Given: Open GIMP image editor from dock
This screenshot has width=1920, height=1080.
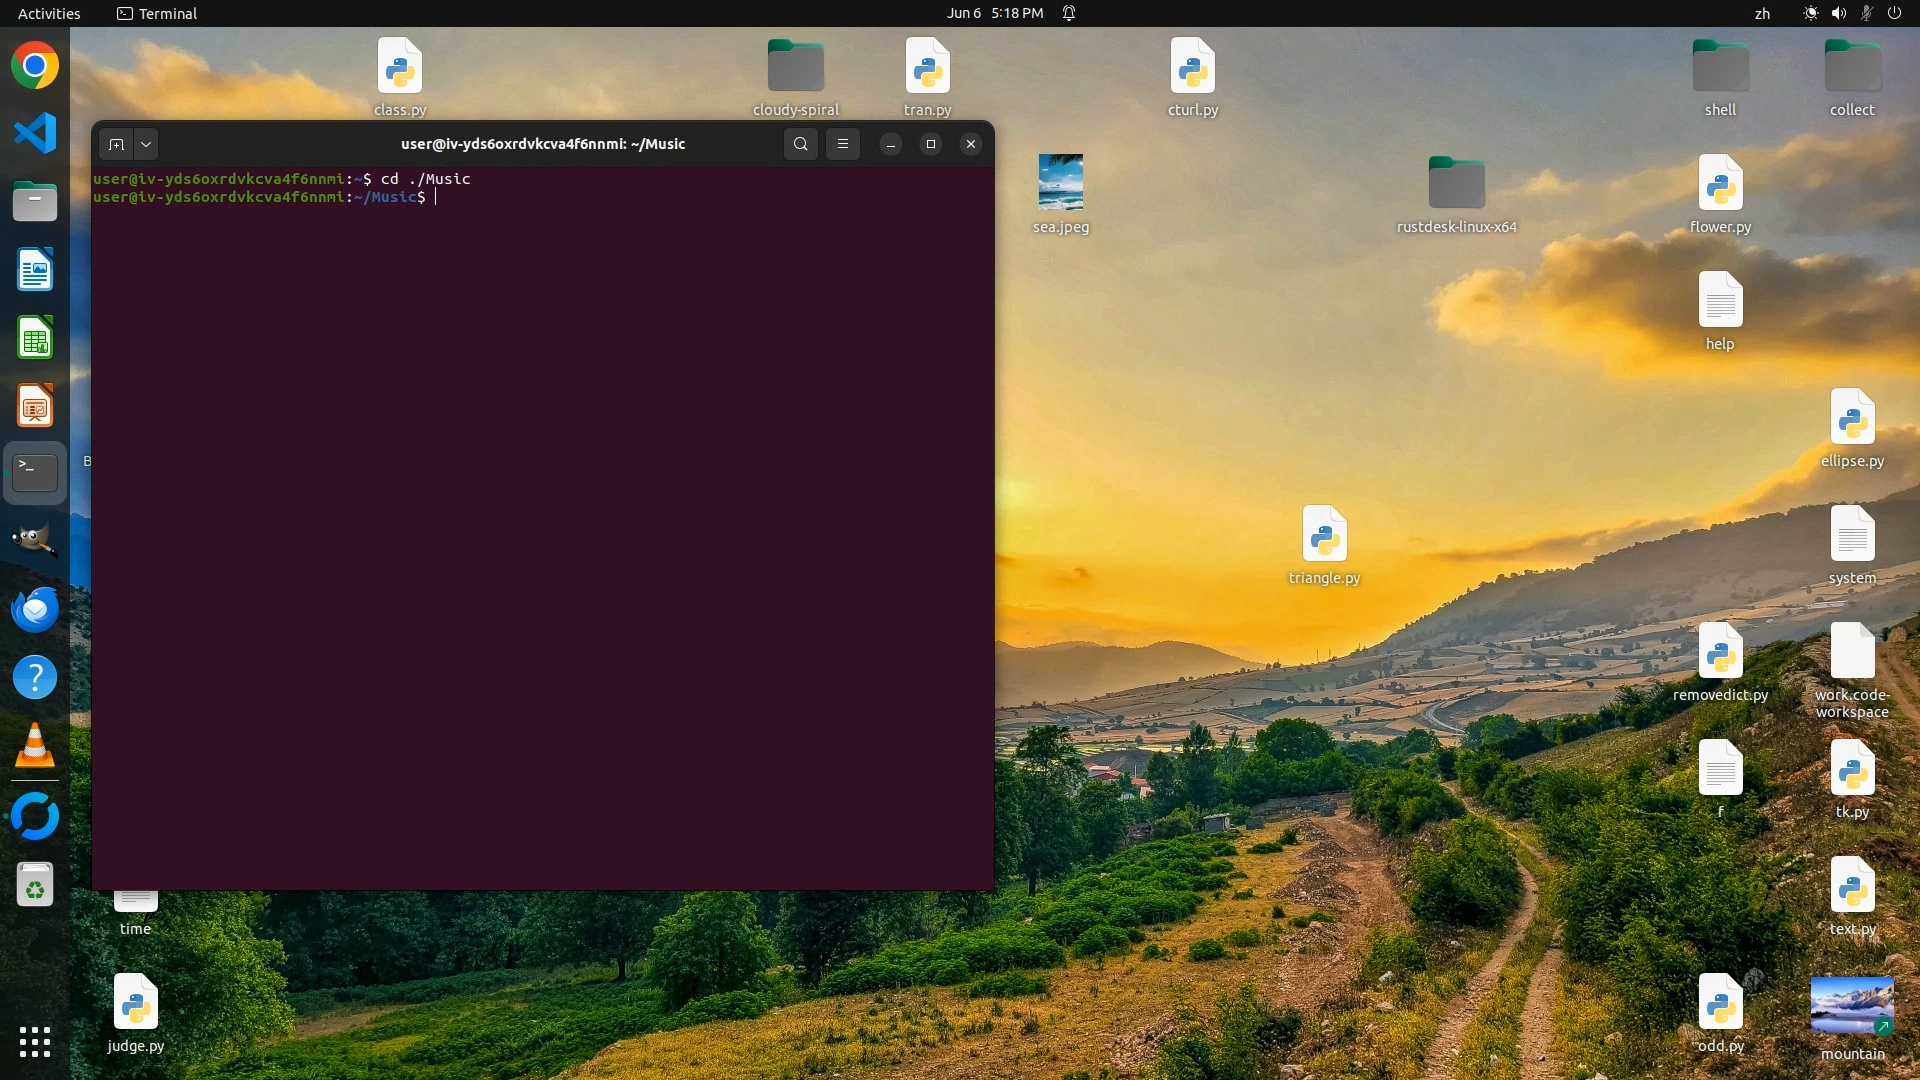Looking at the screenshot, I should coord(35,541).
